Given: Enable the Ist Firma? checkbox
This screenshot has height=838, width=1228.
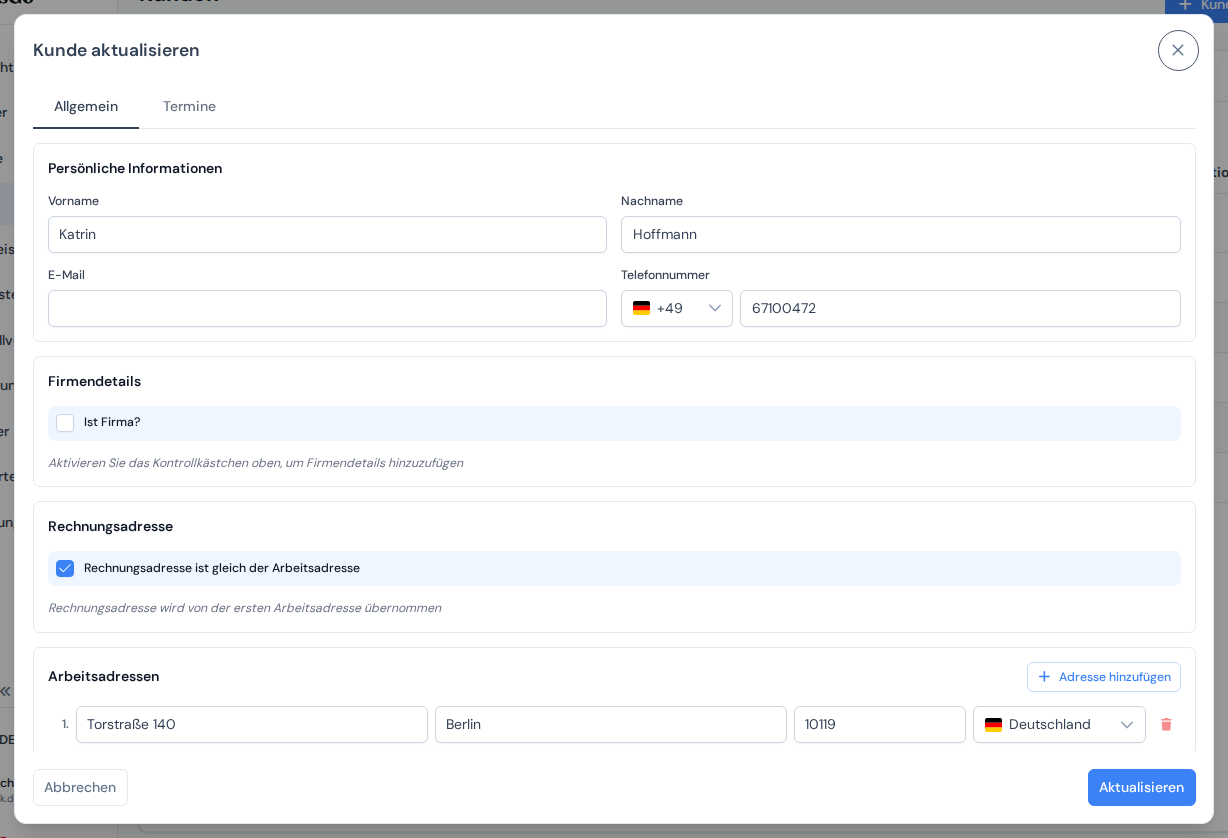Looking at the screenshot, I should pyautogui.click(x=65, y=423).
